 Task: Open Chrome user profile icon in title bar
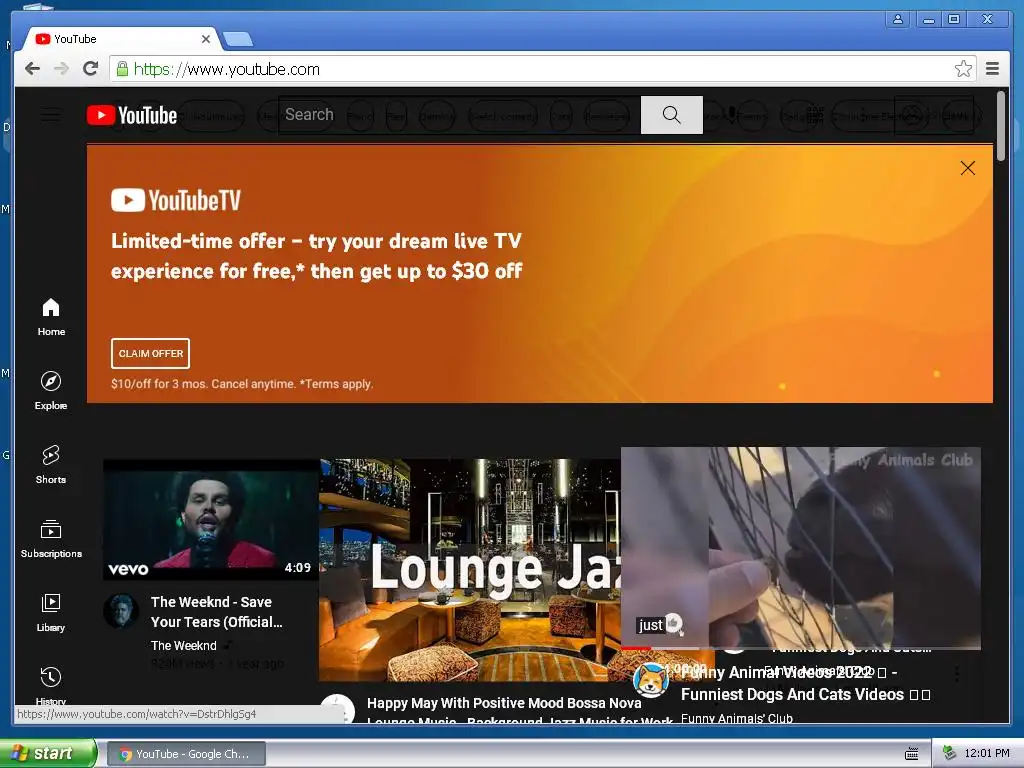898,20
